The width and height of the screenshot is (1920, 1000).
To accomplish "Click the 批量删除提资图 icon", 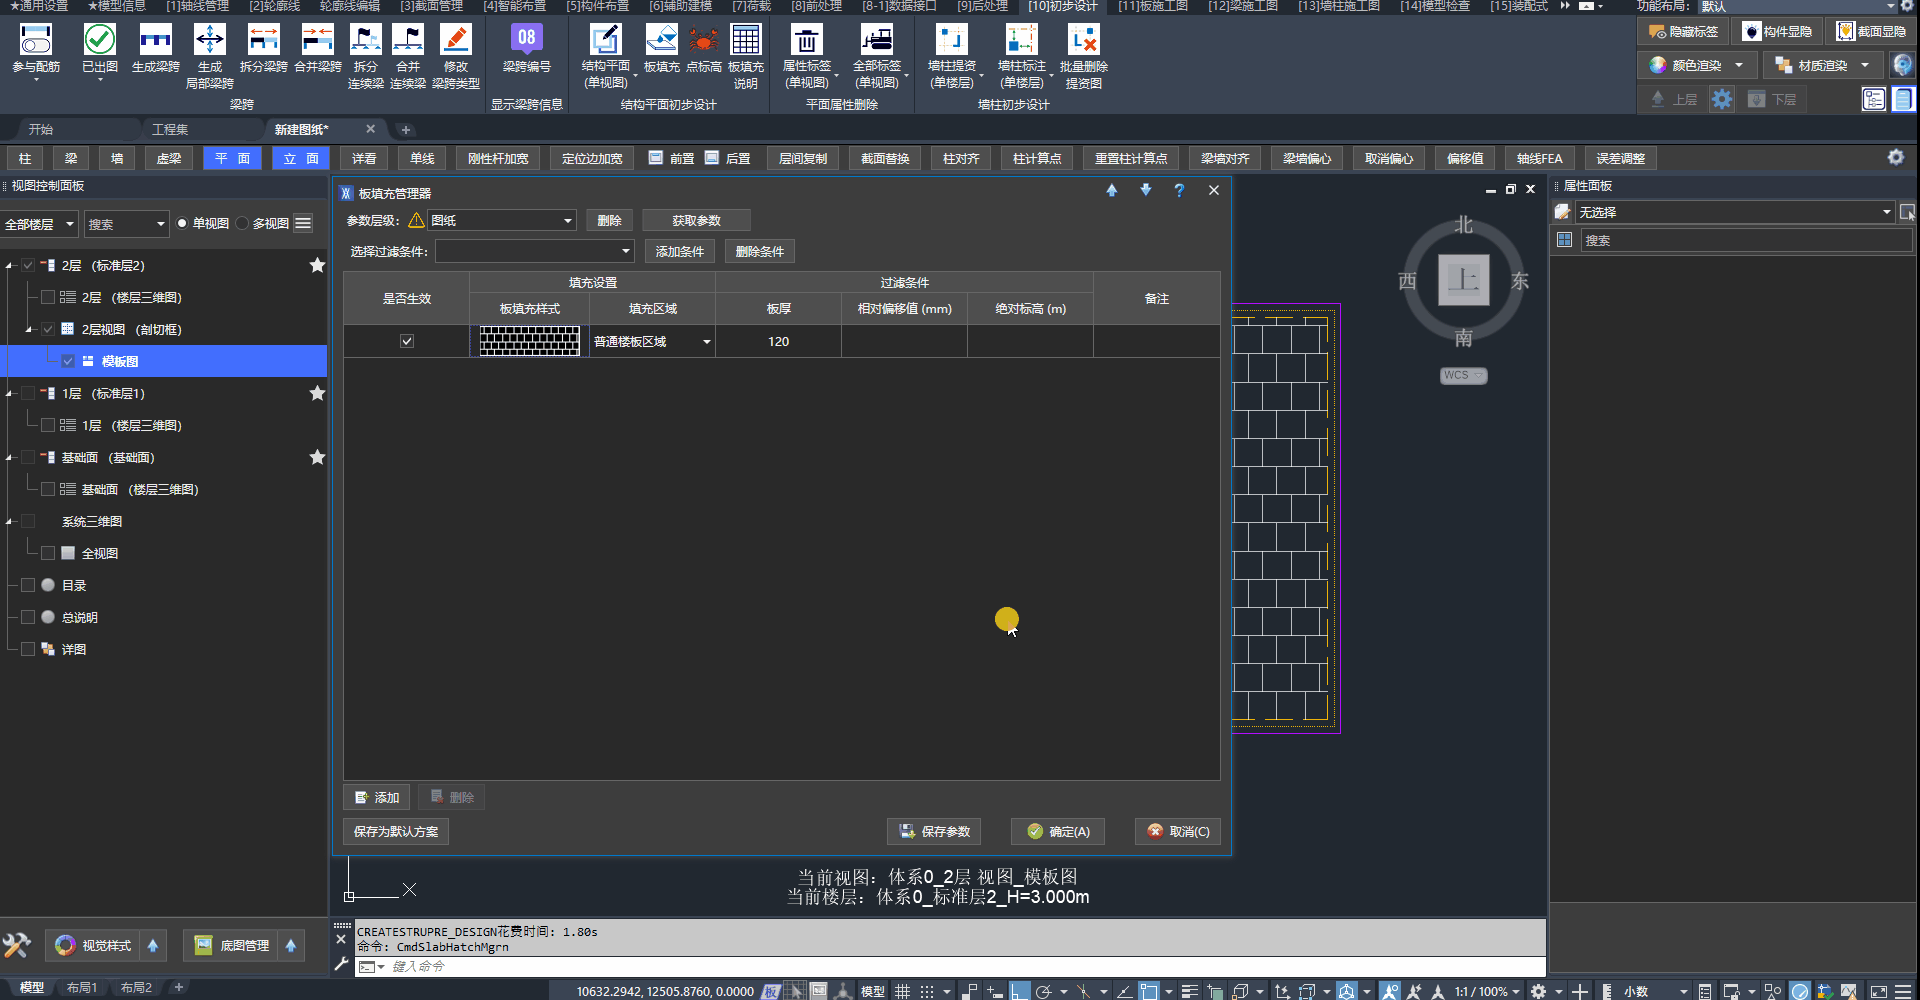I will click(x=1083, y=41).
